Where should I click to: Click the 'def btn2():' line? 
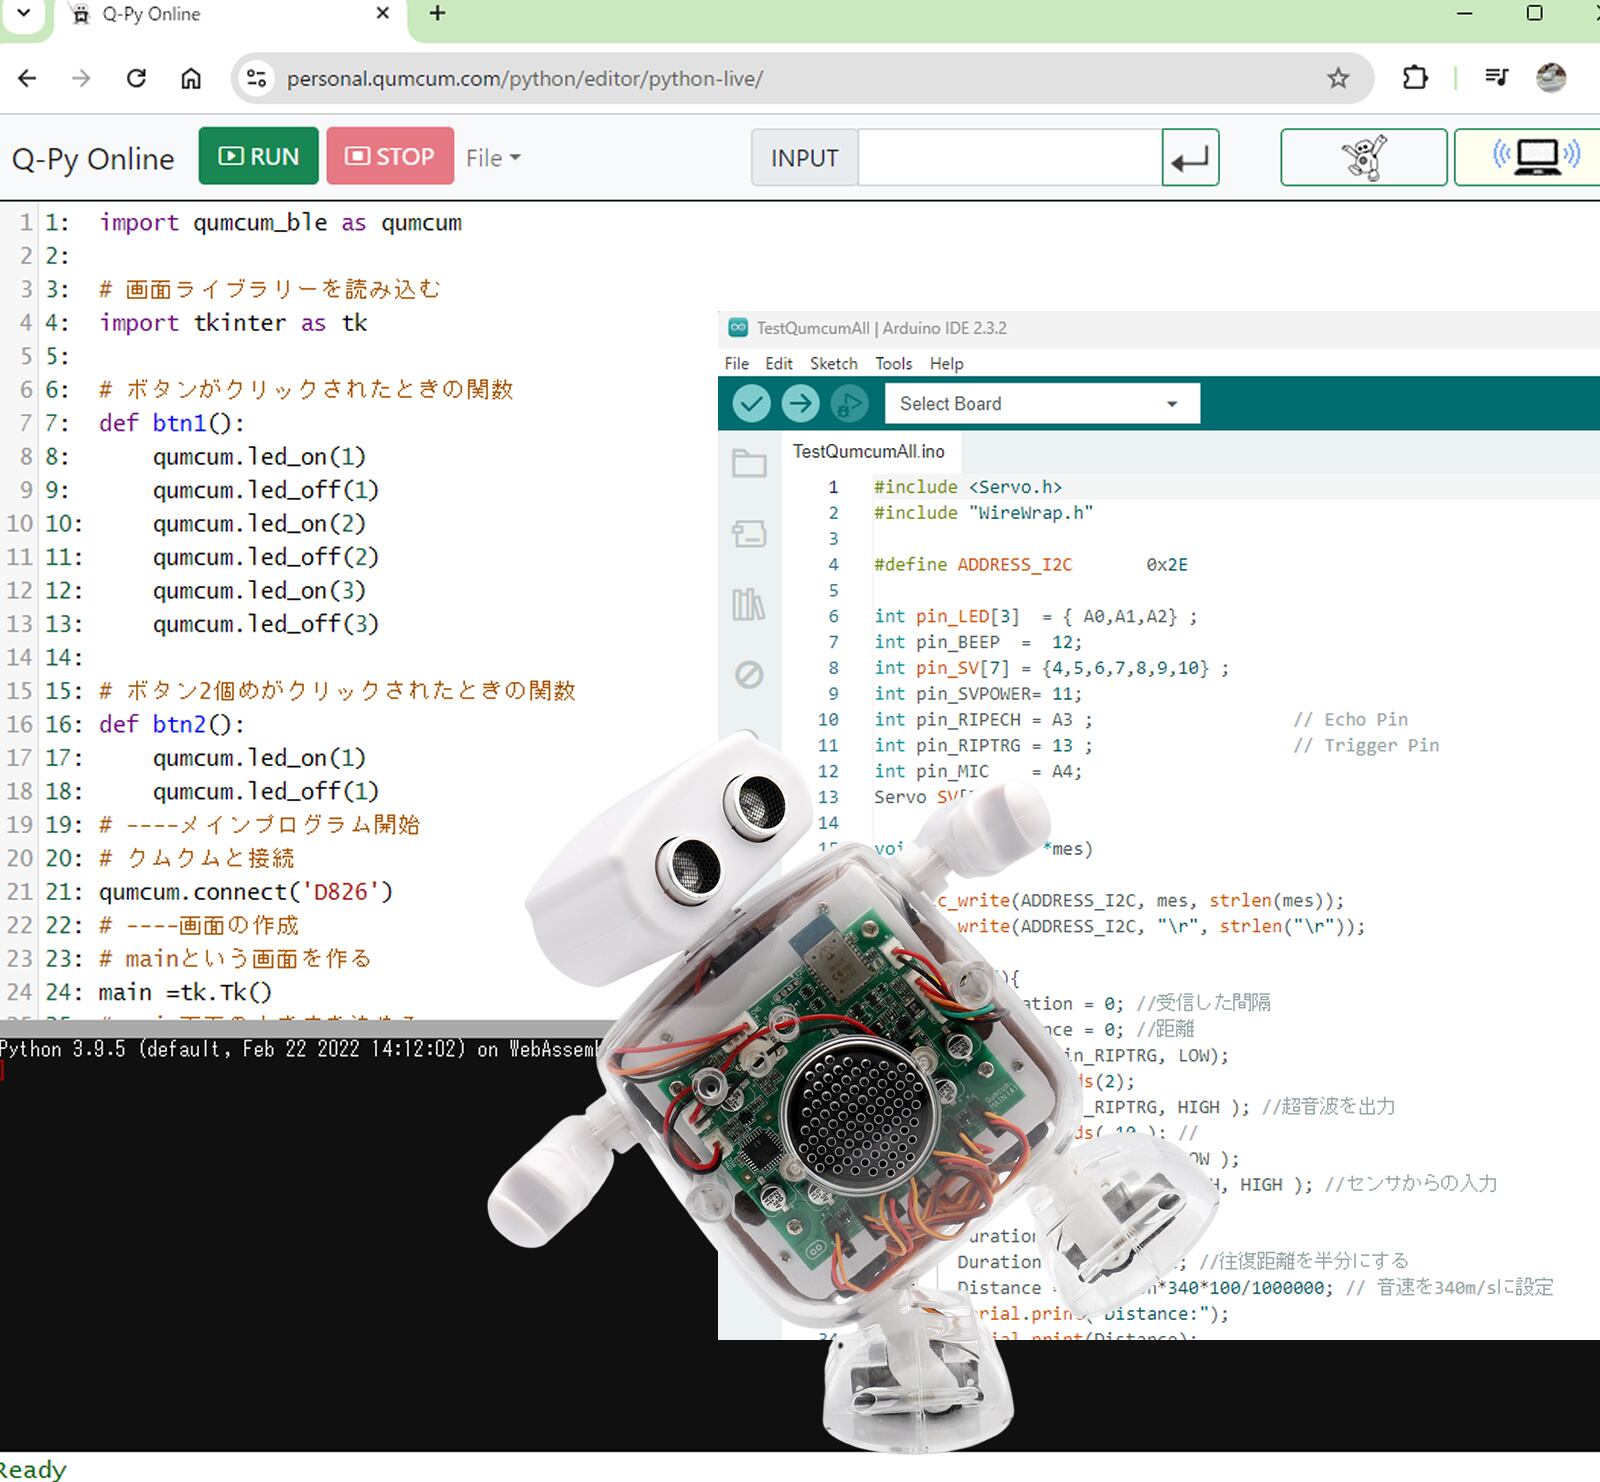pos(171,724)
